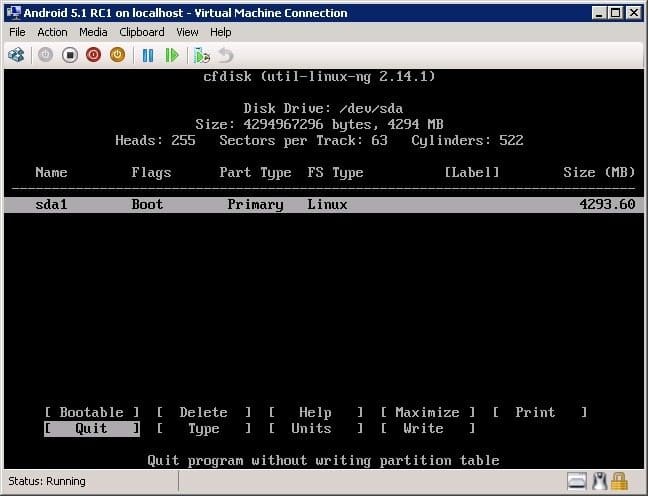Select the highlighted Quit option
648x496 pixels.
(x=92, y=428)
